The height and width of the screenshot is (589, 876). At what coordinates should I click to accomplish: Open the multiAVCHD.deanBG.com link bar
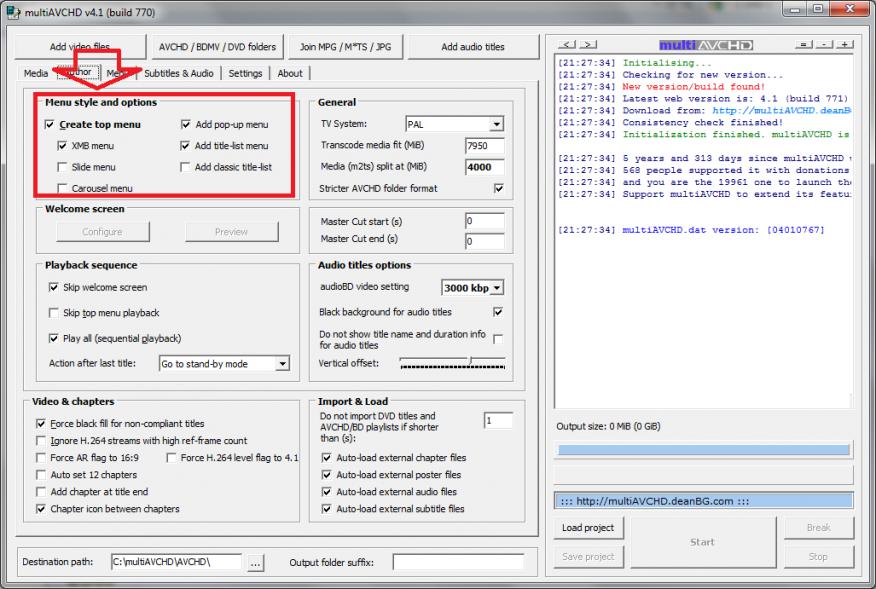click(x=703, y=501)
